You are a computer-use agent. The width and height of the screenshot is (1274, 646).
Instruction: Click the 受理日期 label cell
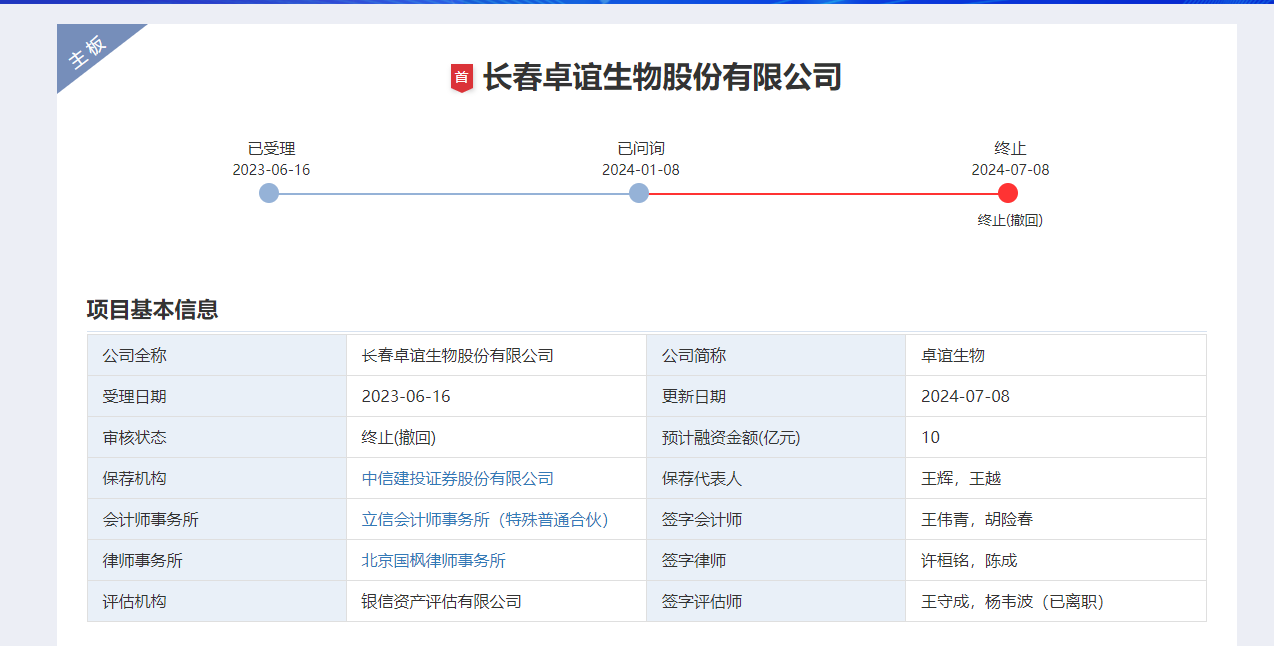[x=217, y=396]
